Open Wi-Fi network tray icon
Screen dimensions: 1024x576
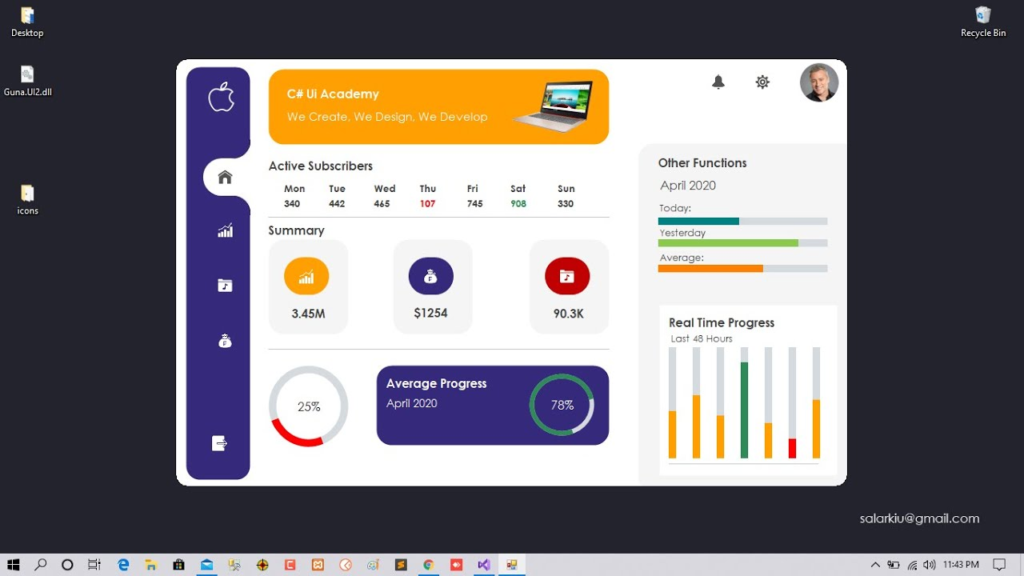point(912,565)
